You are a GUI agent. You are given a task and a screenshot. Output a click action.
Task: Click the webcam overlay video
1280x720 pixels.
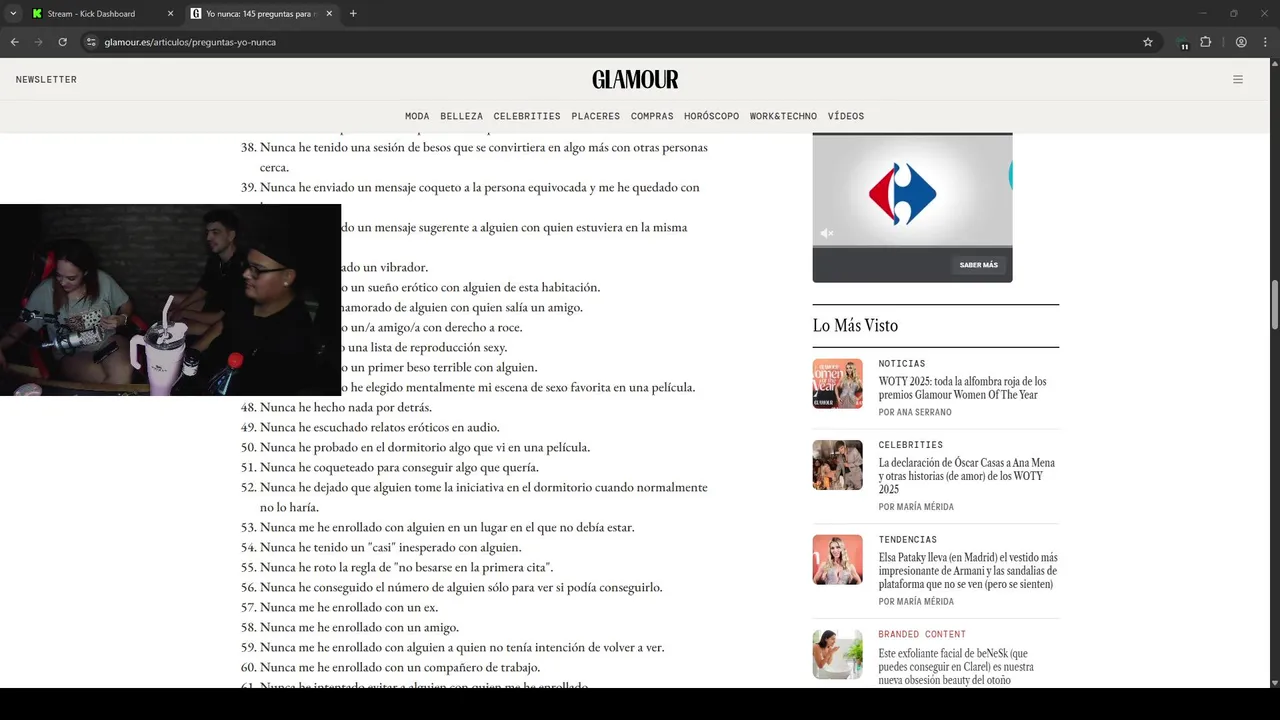(170, 300)
